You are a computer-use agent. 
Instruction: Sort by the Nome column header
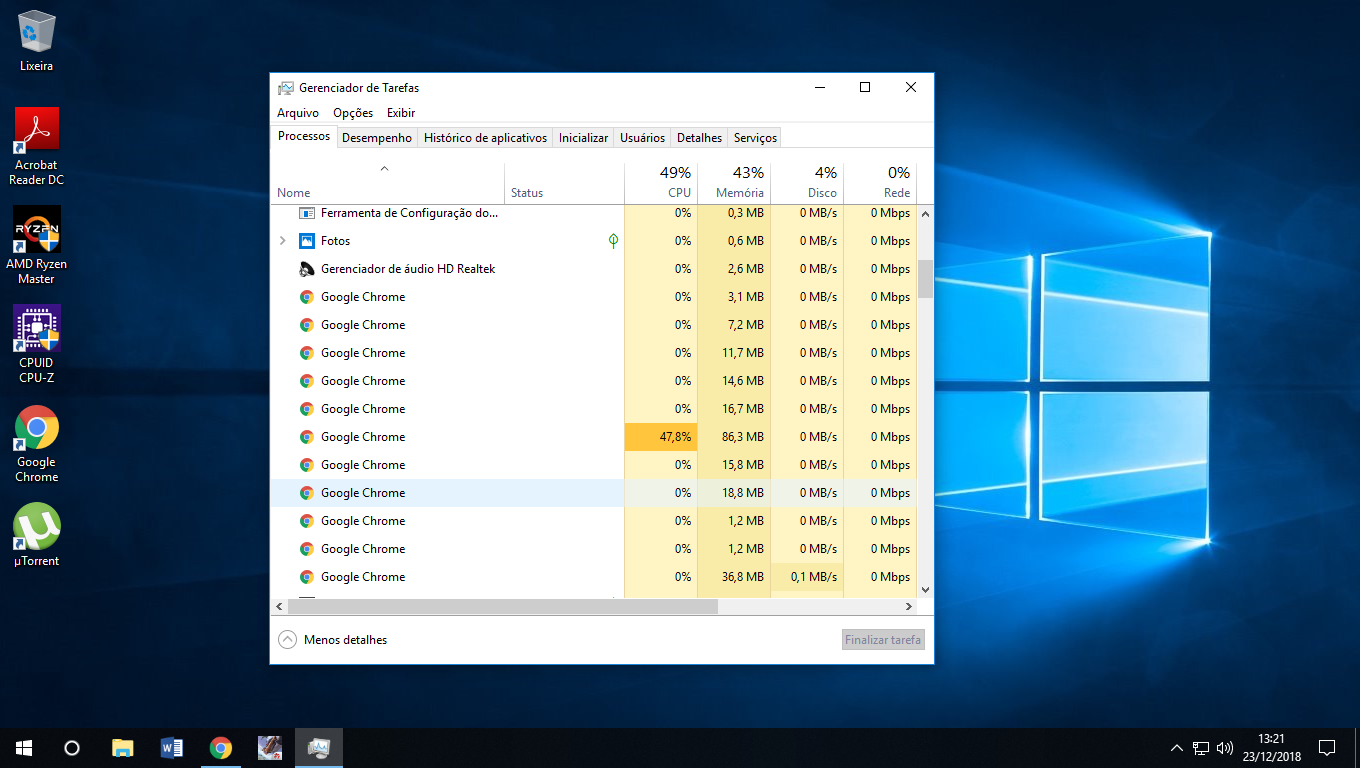pyautogui.click(x=388, y=183)
